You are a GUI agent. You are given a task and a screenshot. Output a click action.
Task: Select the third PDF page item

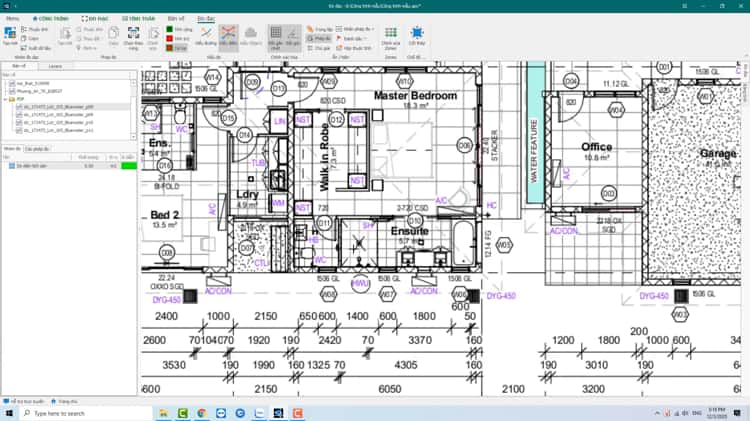tap(58, 122)
